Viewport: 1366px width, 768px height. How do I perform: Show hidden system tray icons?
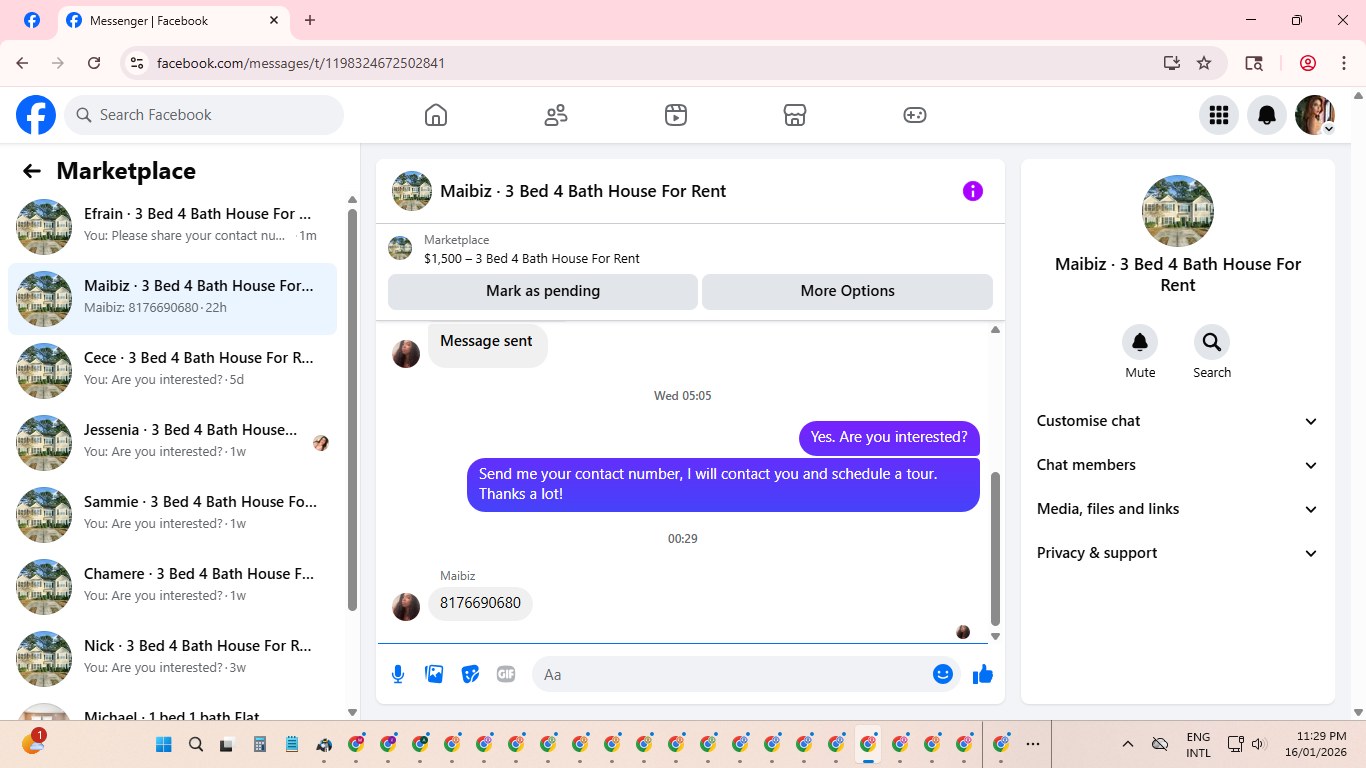tap(1128, 744)
